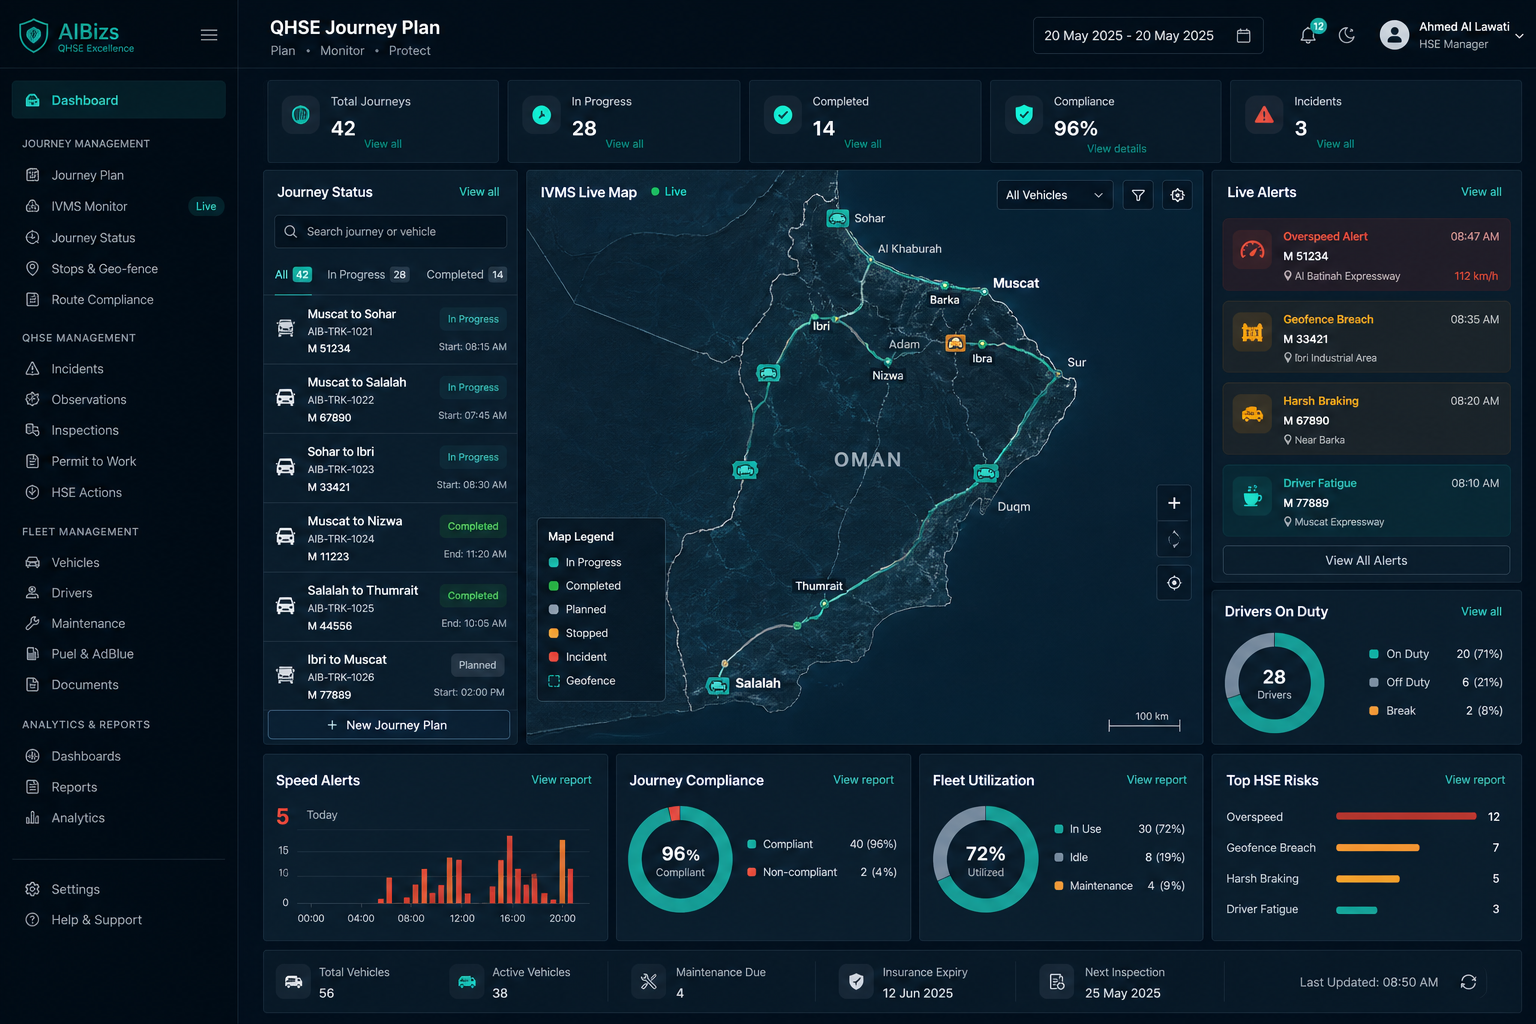Click the Active Vehicles car icon

[467, 982]
